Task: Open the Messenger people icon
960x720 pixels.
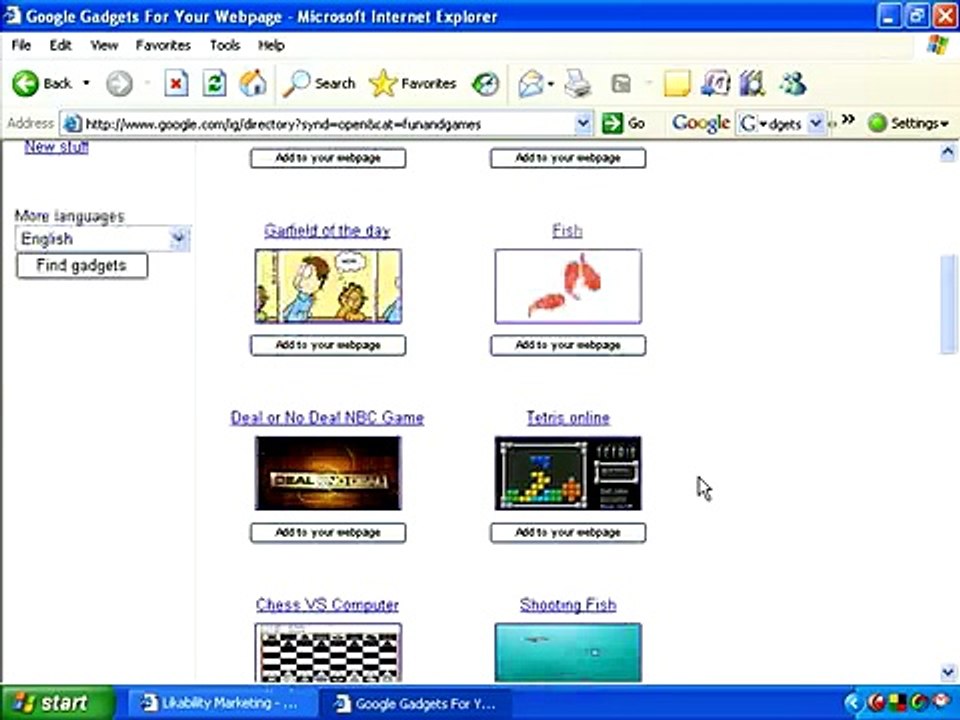Action: point(793,83)
